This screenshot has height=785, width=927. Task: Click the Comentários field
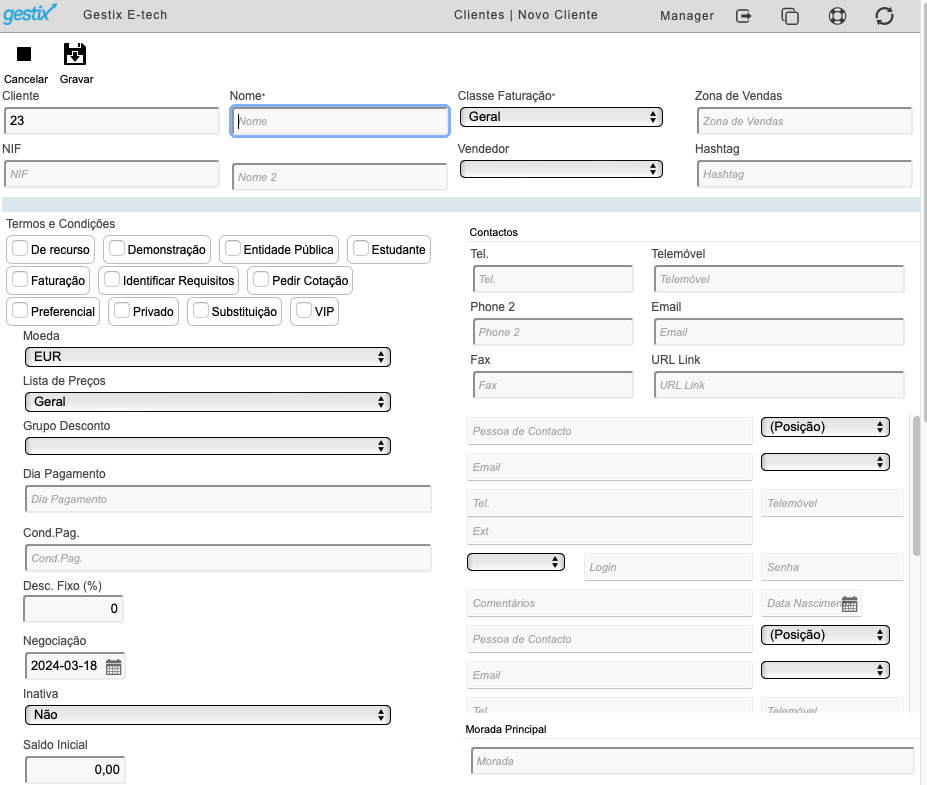click(610, 604)
